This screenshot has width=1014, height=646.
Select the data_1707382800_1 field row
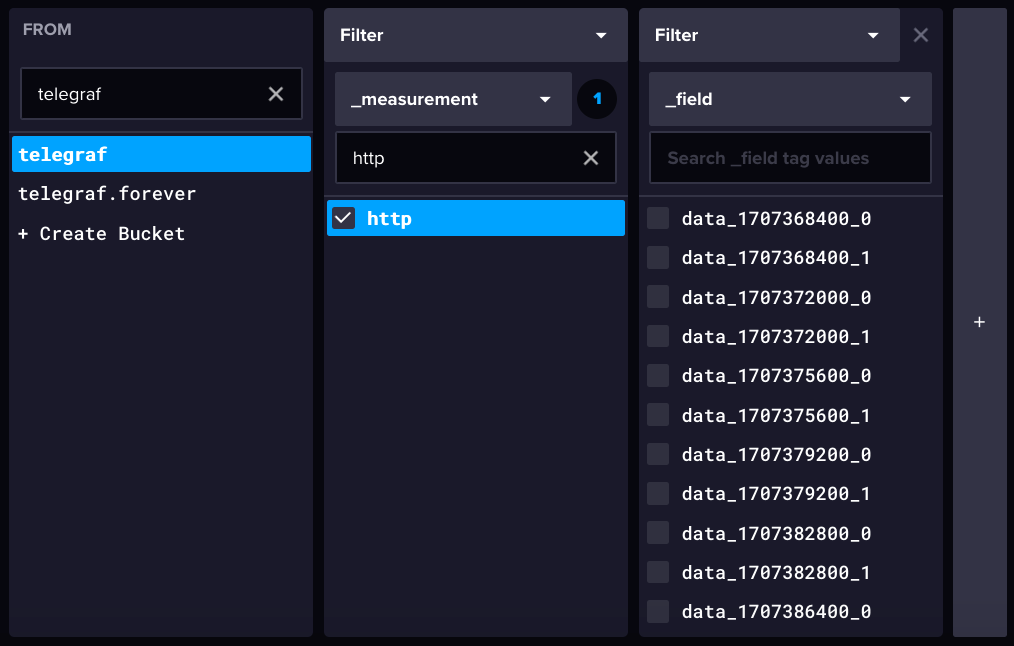[775, 572]
